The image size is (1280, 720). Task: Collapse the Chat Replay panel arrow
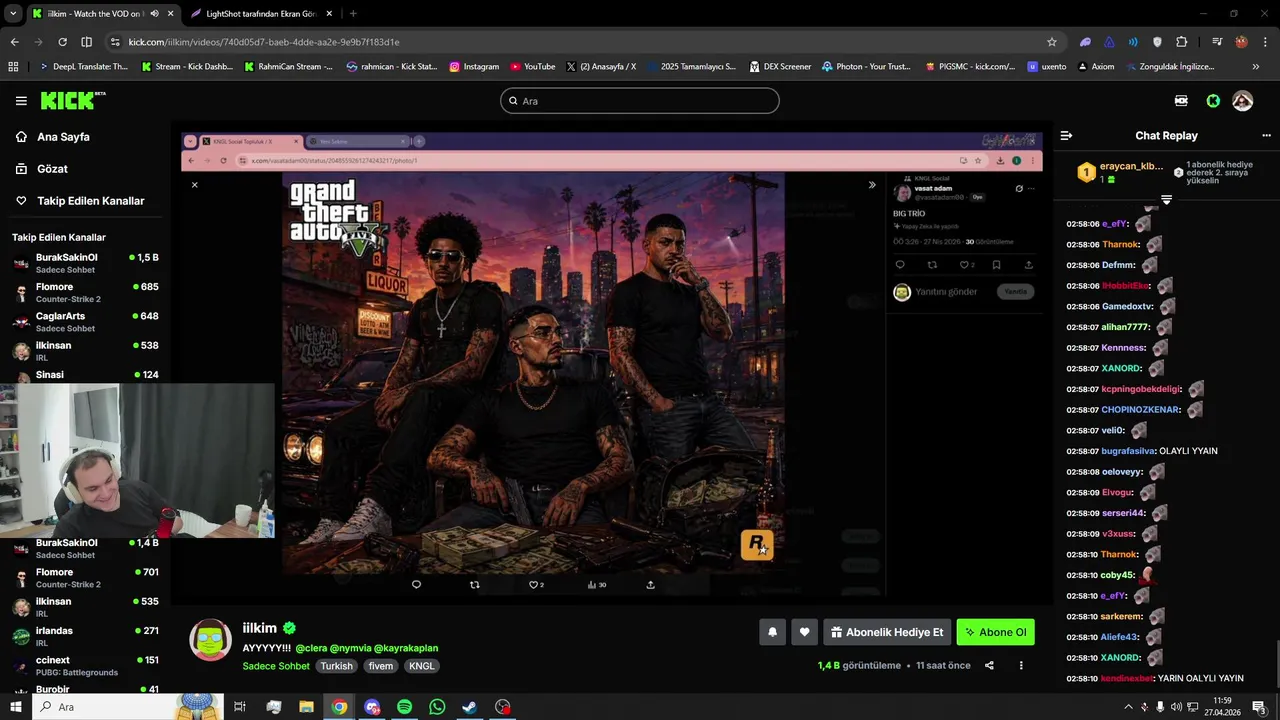pos(1066,135)
